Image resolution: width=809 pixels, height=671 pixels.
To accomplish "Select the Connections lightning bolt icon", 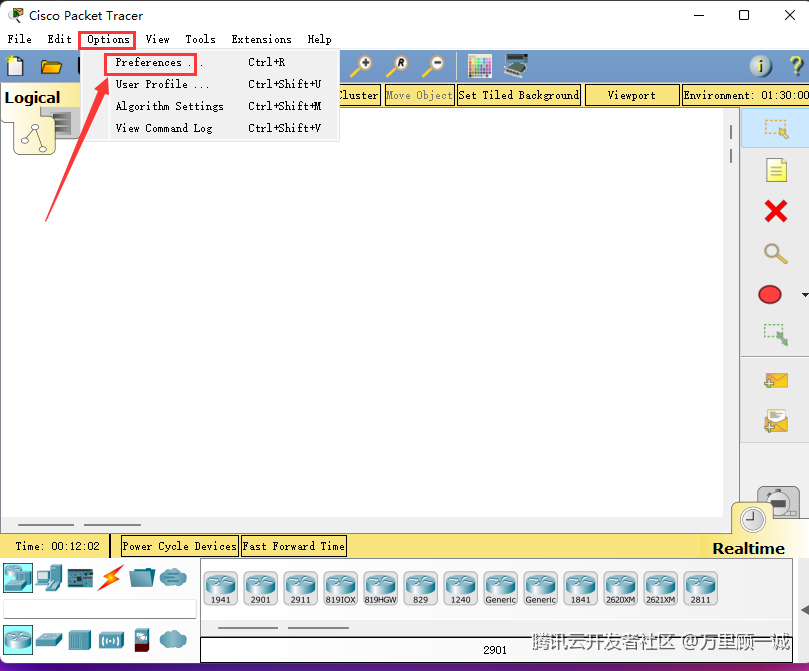I will [111, 578].
